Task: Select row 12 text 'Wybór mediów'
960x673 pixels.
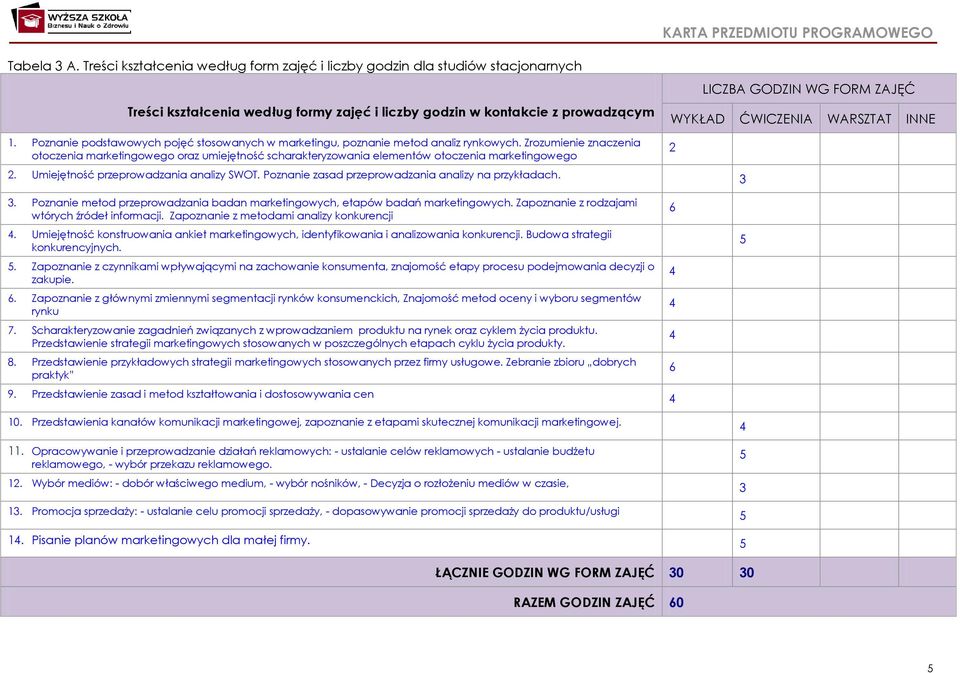Action: (x=300, y=483)
